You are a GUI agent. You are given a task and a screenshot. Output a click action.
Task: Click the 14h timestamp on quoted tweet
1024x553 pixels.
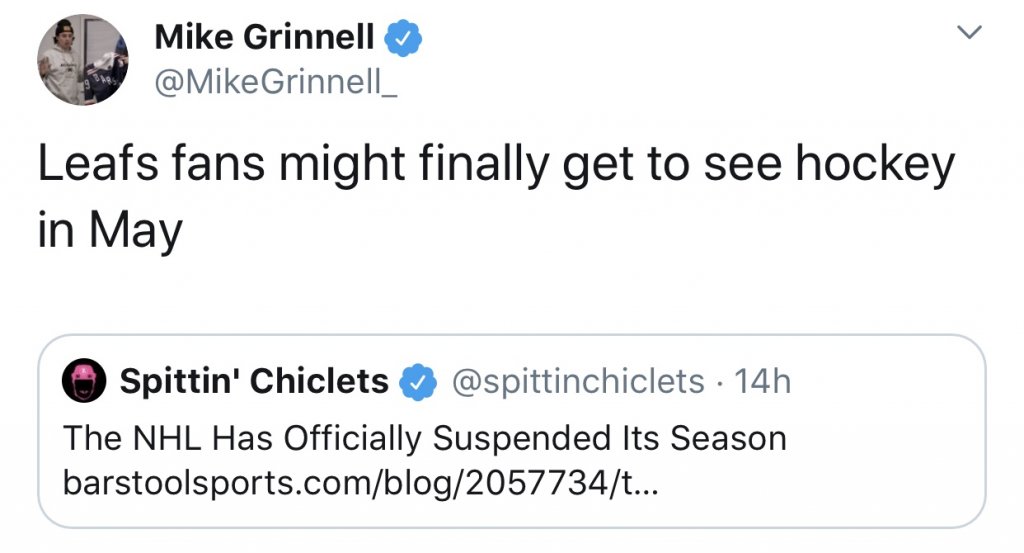pos(762,381)
